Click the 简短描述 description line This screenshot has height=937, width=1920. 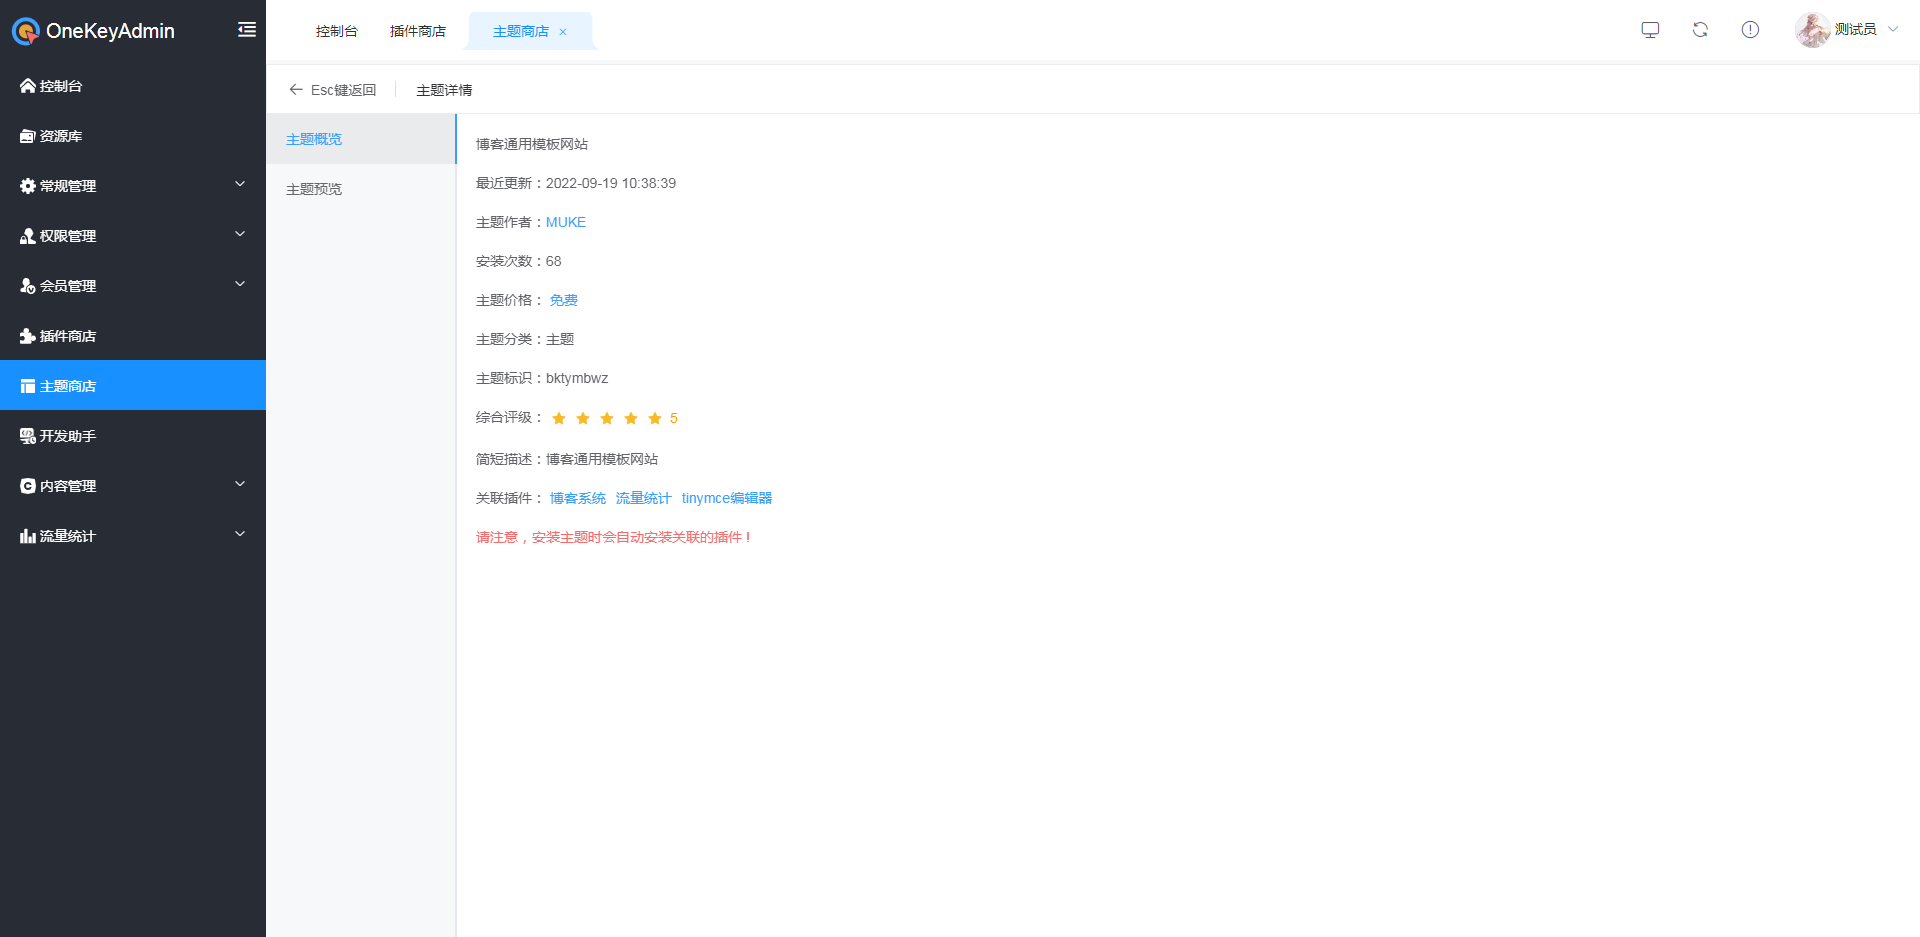pos(567,459)
